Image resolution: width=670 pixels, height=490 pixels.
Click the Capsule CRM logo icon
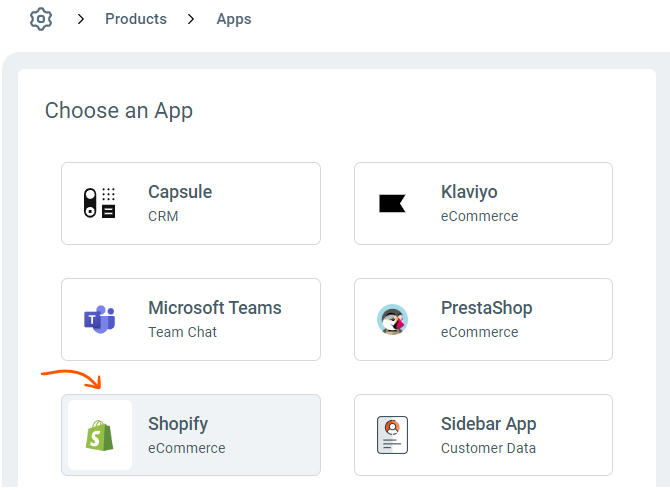click(99, 203)
